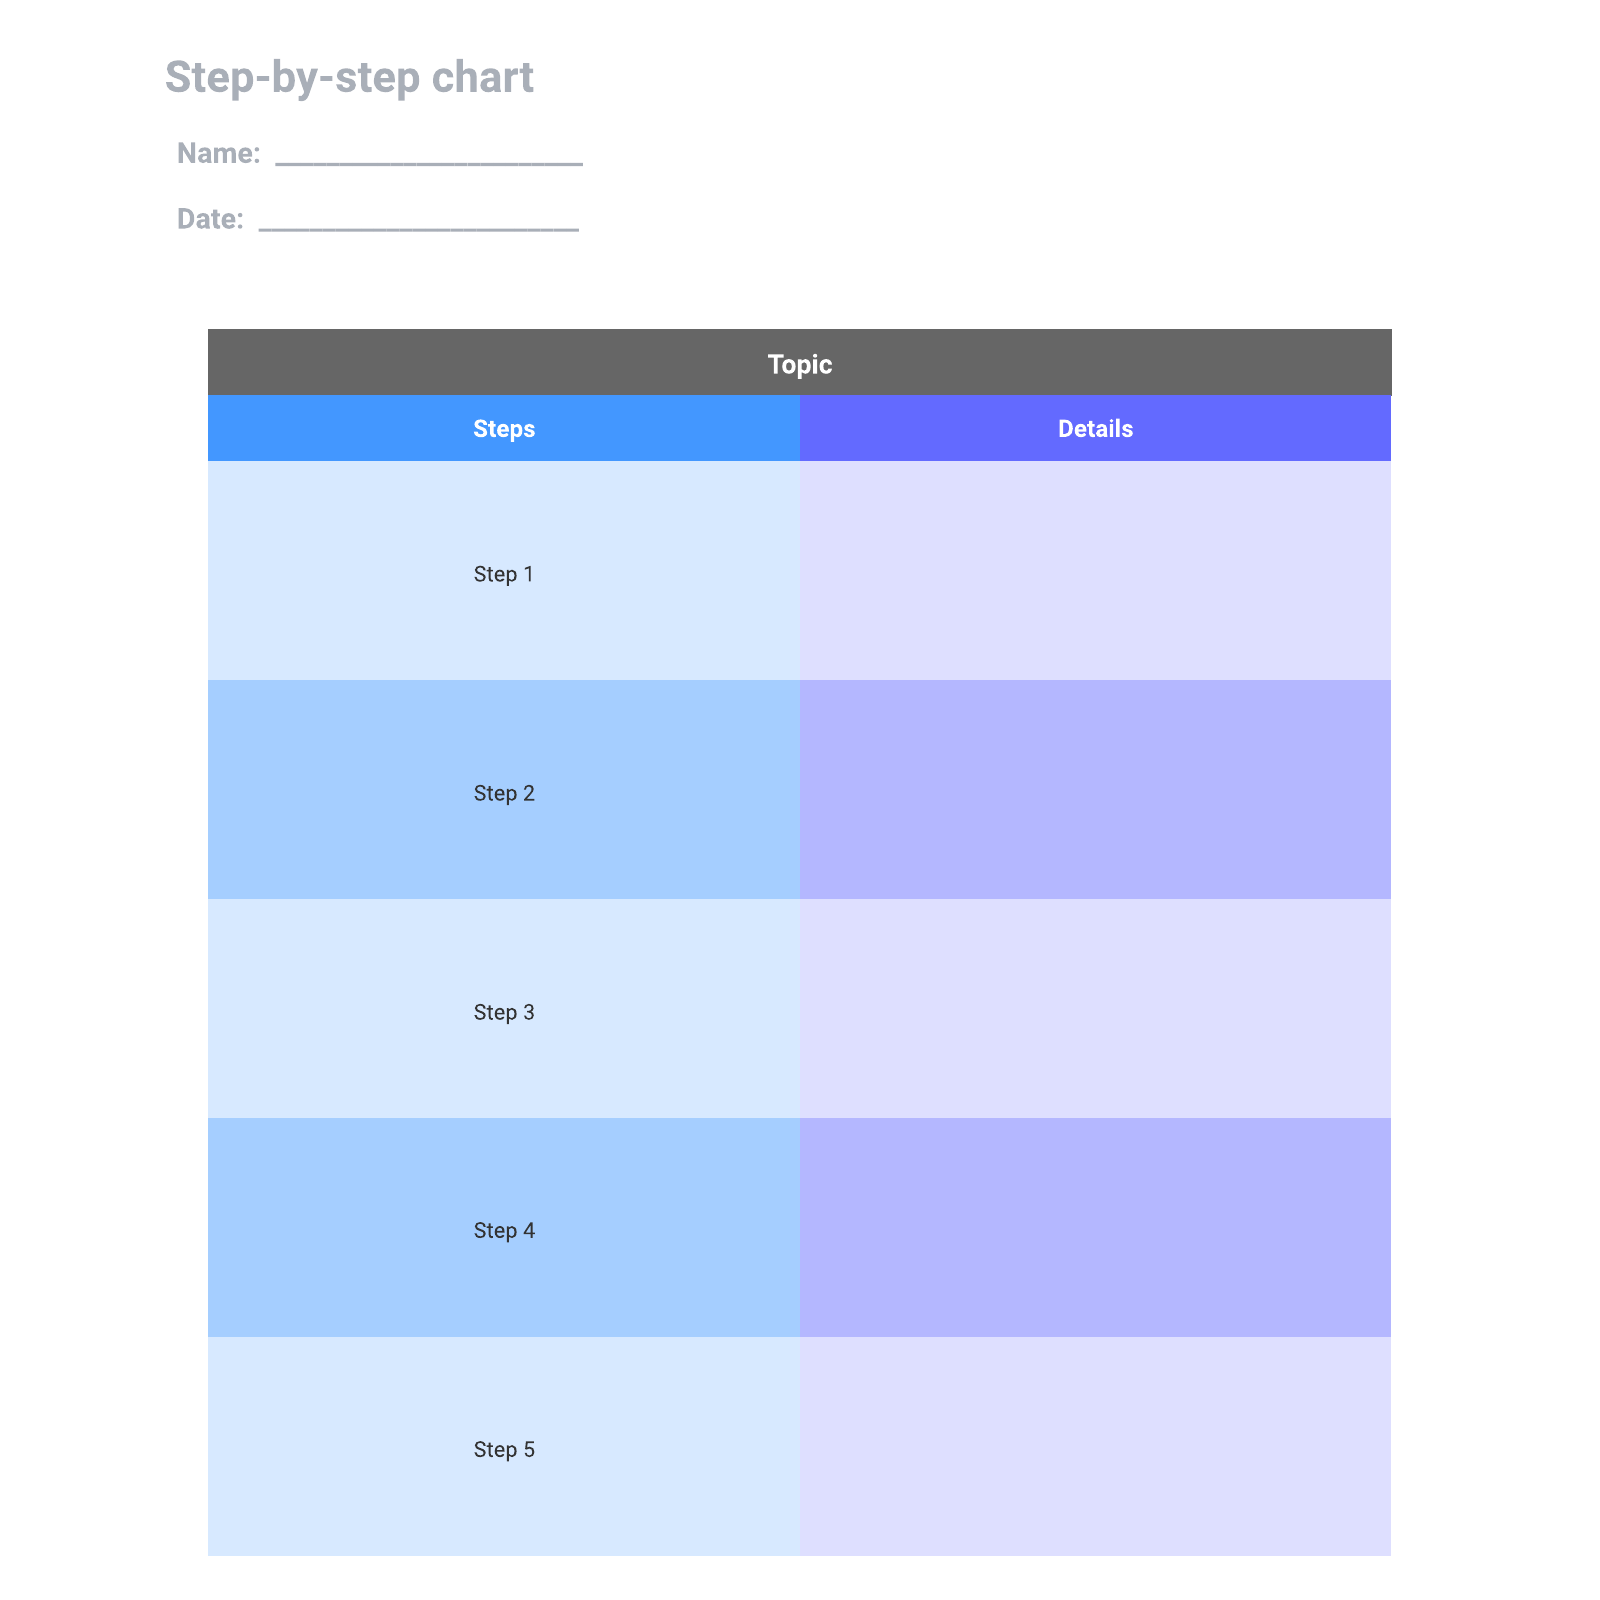Click the details cell beside Step 5
This screenshot has width=1600, height=1600.
tap(1095, 1446)
